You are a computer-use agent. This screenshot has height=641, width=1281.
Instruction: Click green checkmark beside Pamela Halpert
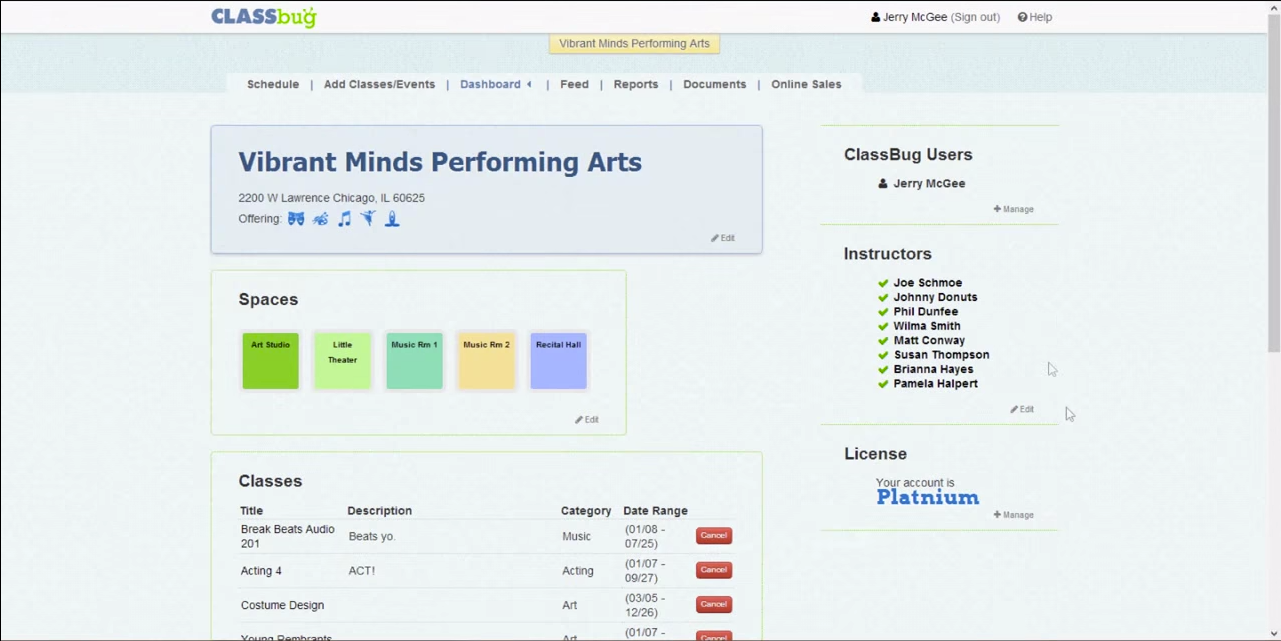coord(883,384)
